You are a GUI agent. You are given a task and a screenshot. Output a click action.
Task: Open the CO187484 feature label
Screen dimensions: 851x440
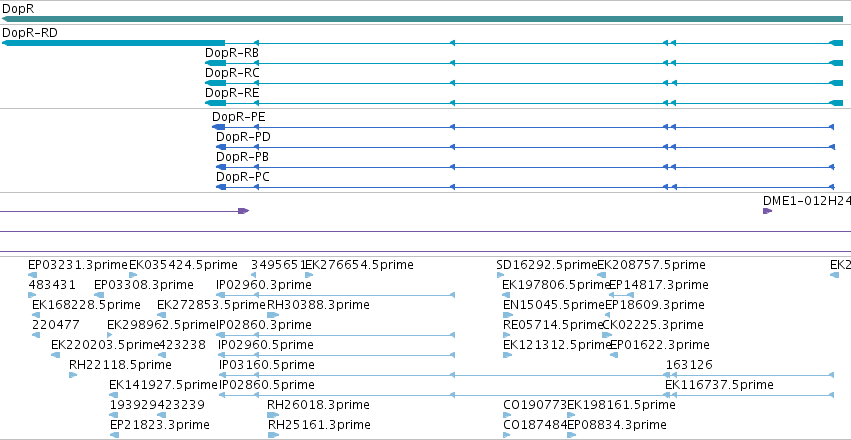point(535,425)
